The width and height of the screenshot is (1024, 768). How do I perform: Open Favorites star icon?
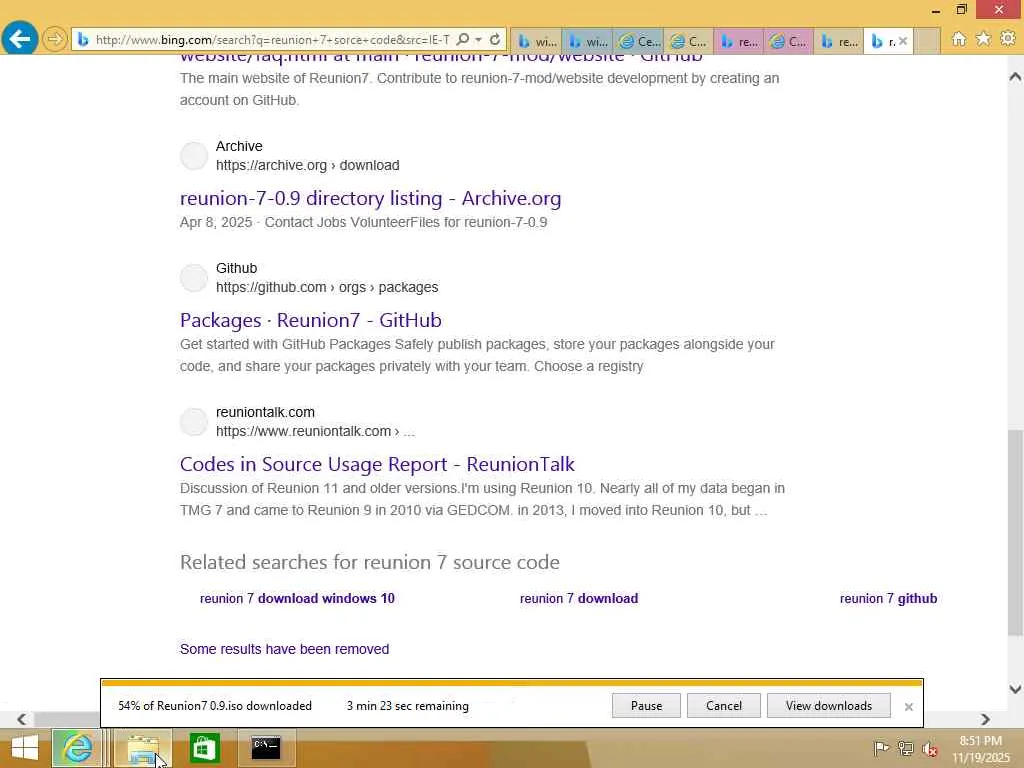[x=983, y=39]
